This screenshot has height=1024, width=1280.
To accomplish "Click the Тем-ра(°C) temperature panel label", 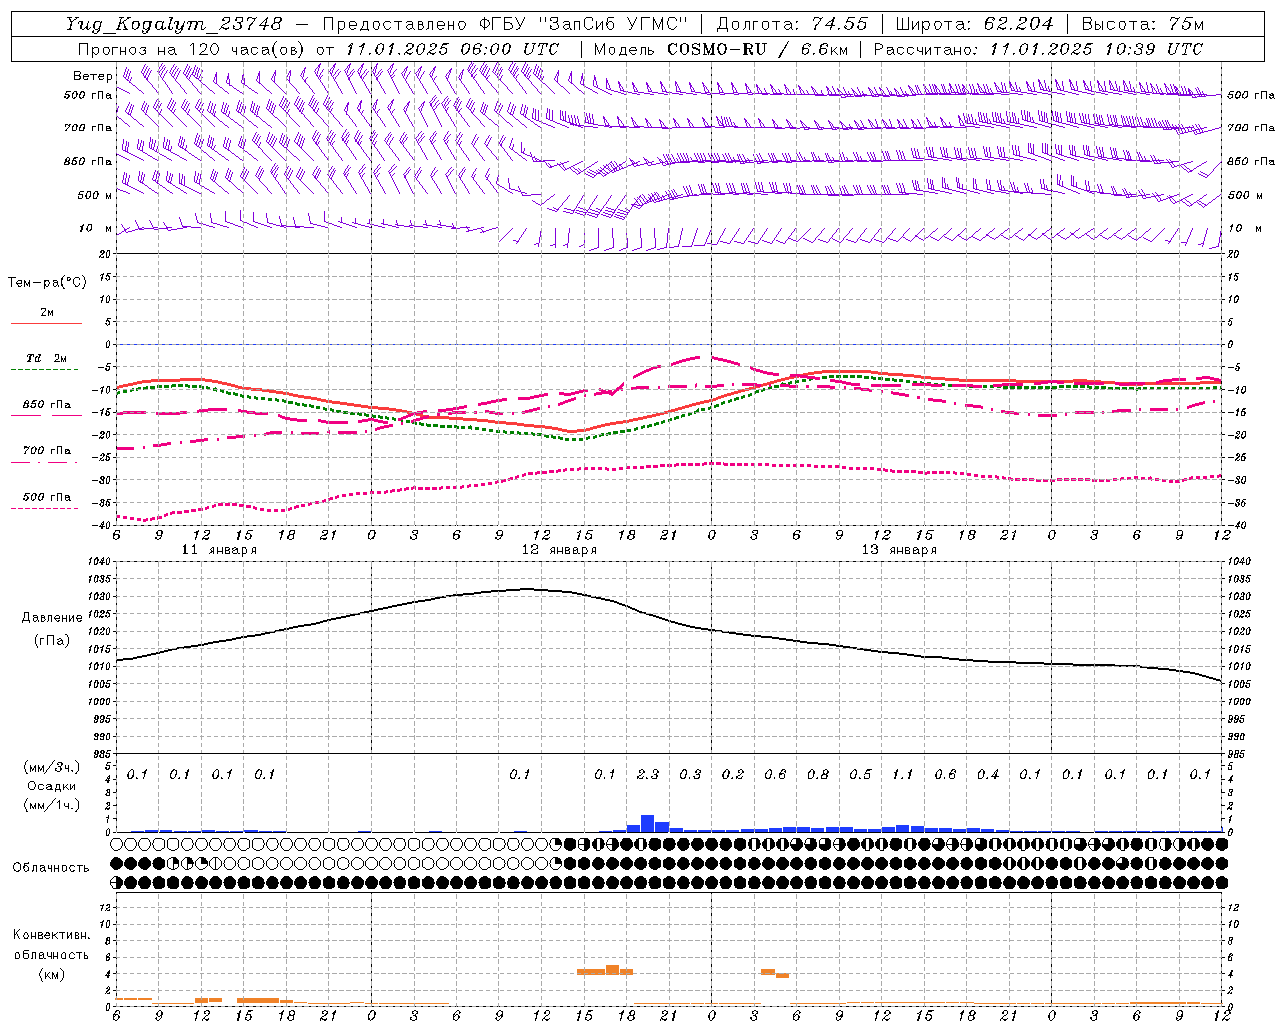I will tap(47, 283).
